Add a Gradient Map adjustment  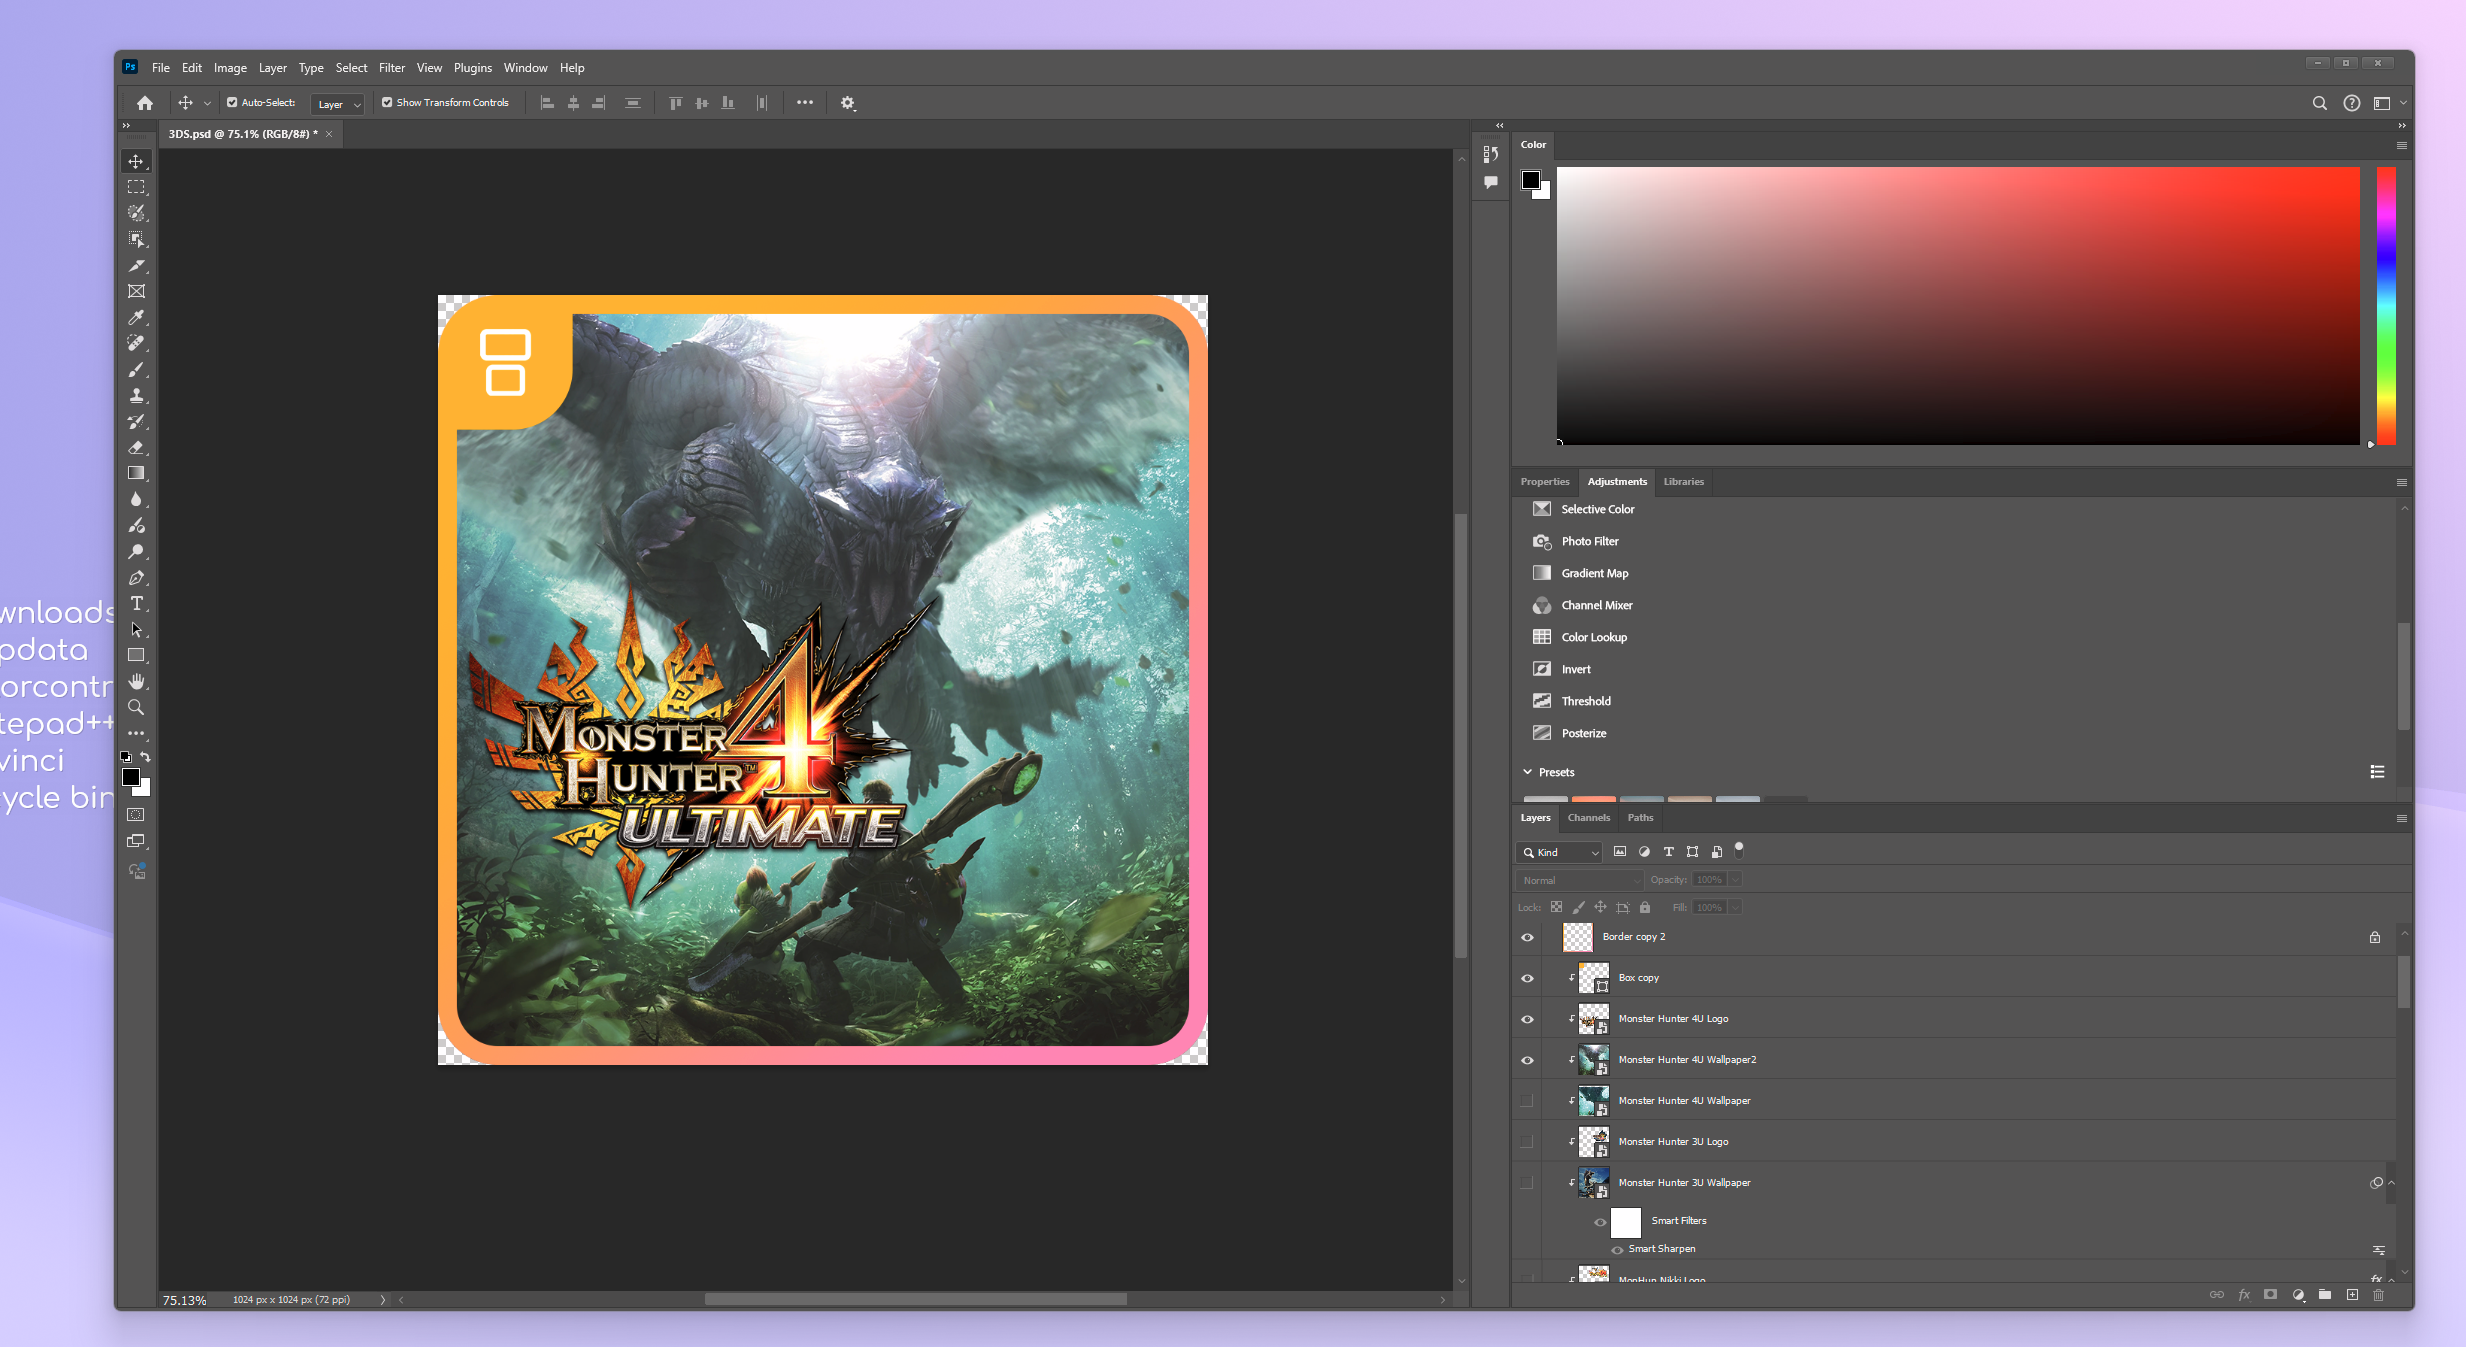tap(1594, 573)
